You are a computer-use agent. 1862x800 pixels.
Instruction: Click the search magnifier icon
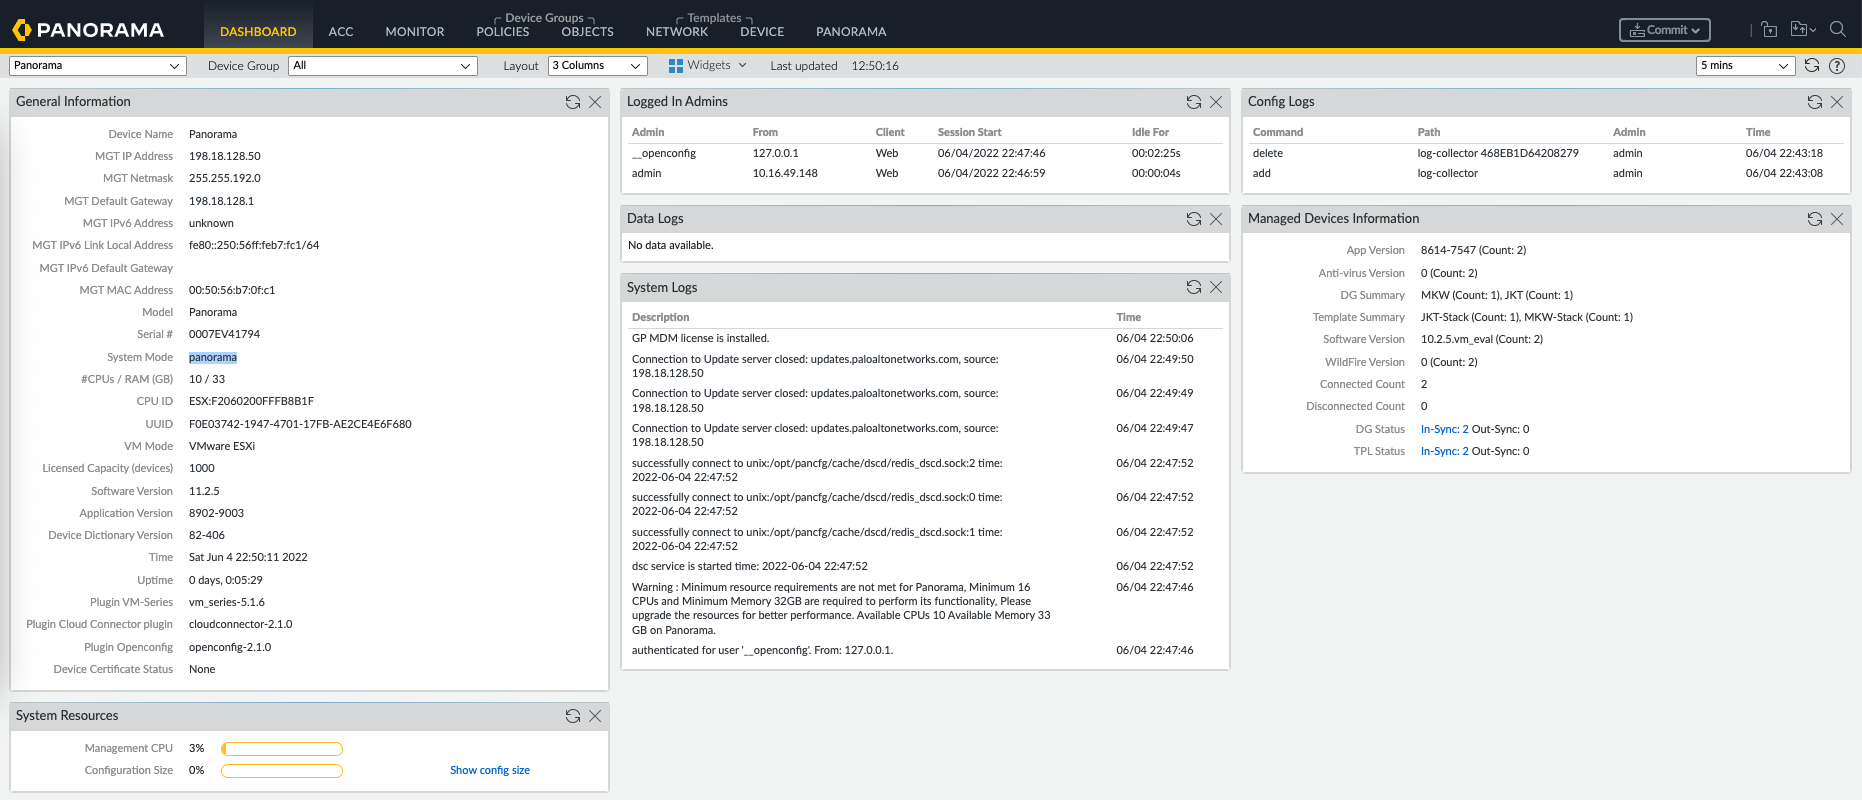(1837, 30)
